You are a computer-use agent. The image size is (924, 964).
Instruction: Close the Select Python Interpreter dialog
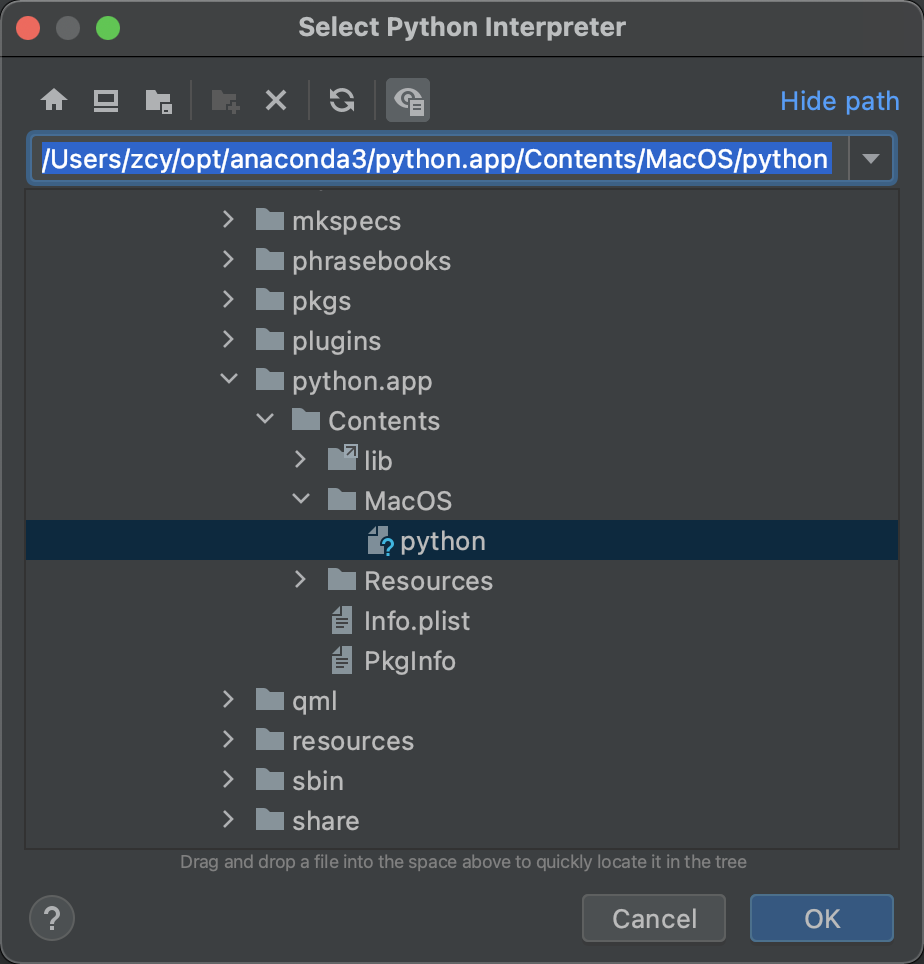point(28,28)
